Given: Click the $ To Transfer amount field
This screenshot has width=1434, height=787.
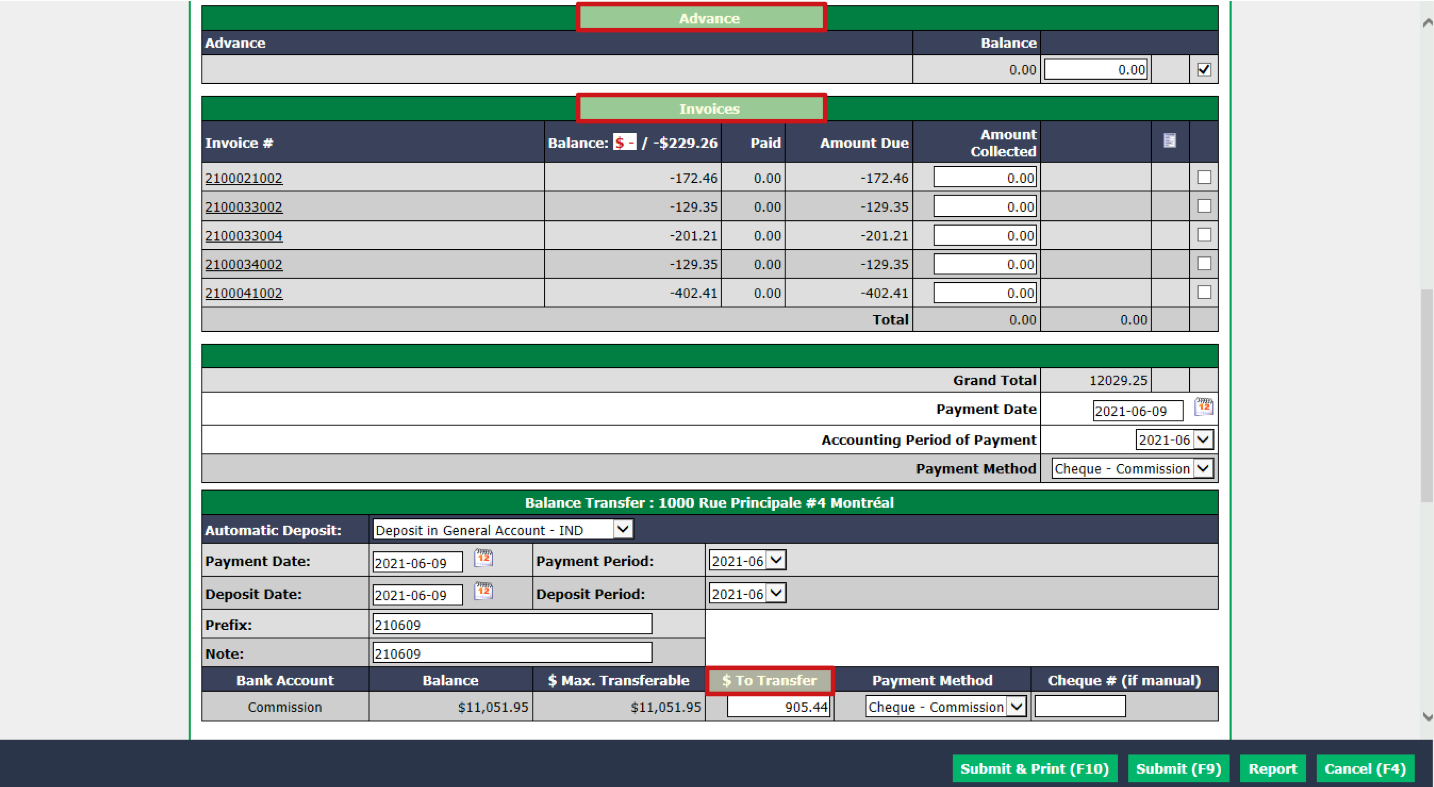Looking at the screenshot, I should (778, 707).
